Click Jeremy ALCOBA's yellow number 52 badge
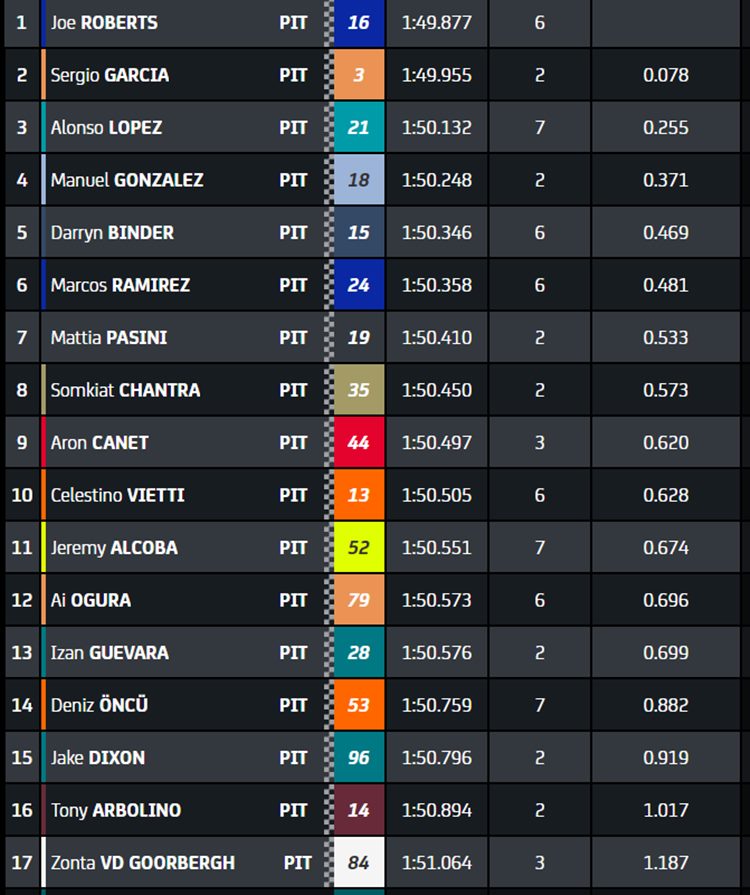The image size is (750, 895). coord(359,547)
